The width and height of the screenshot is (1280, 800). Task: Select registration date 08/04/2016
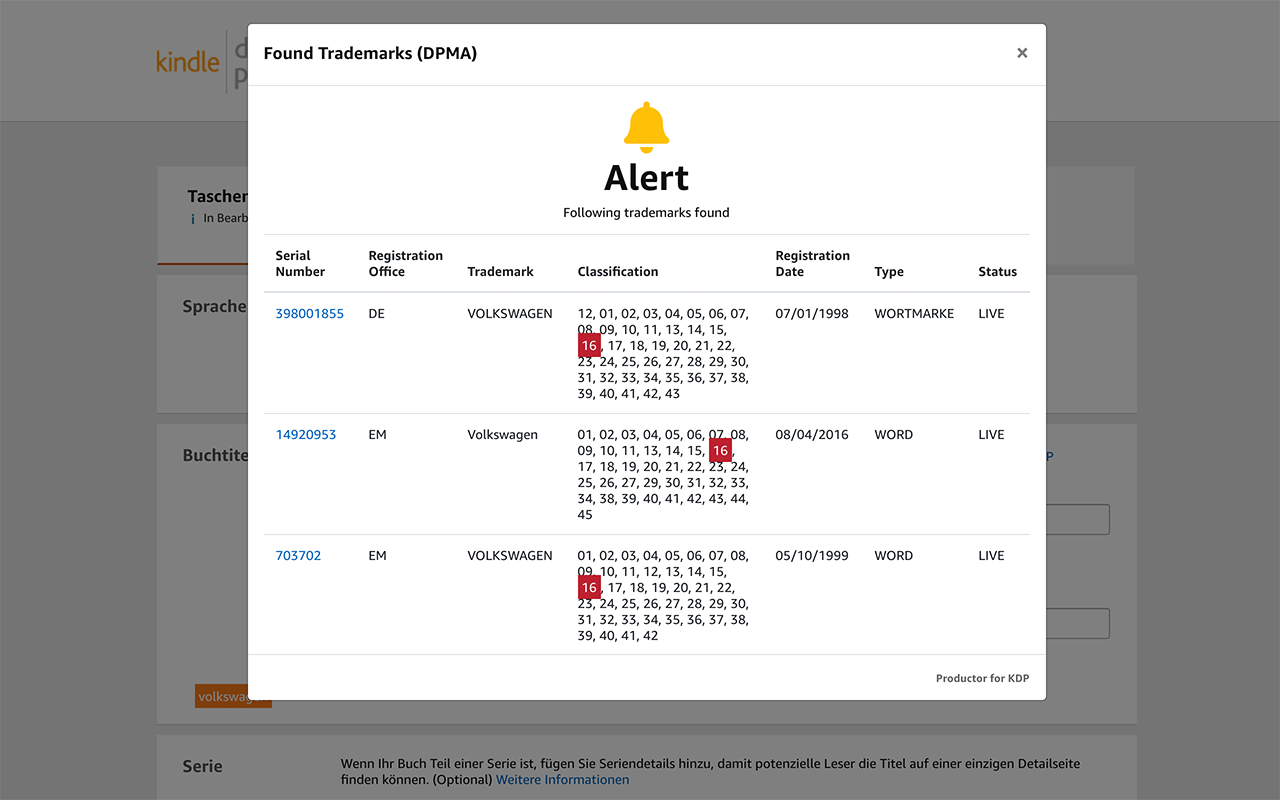tap(812, 435)
